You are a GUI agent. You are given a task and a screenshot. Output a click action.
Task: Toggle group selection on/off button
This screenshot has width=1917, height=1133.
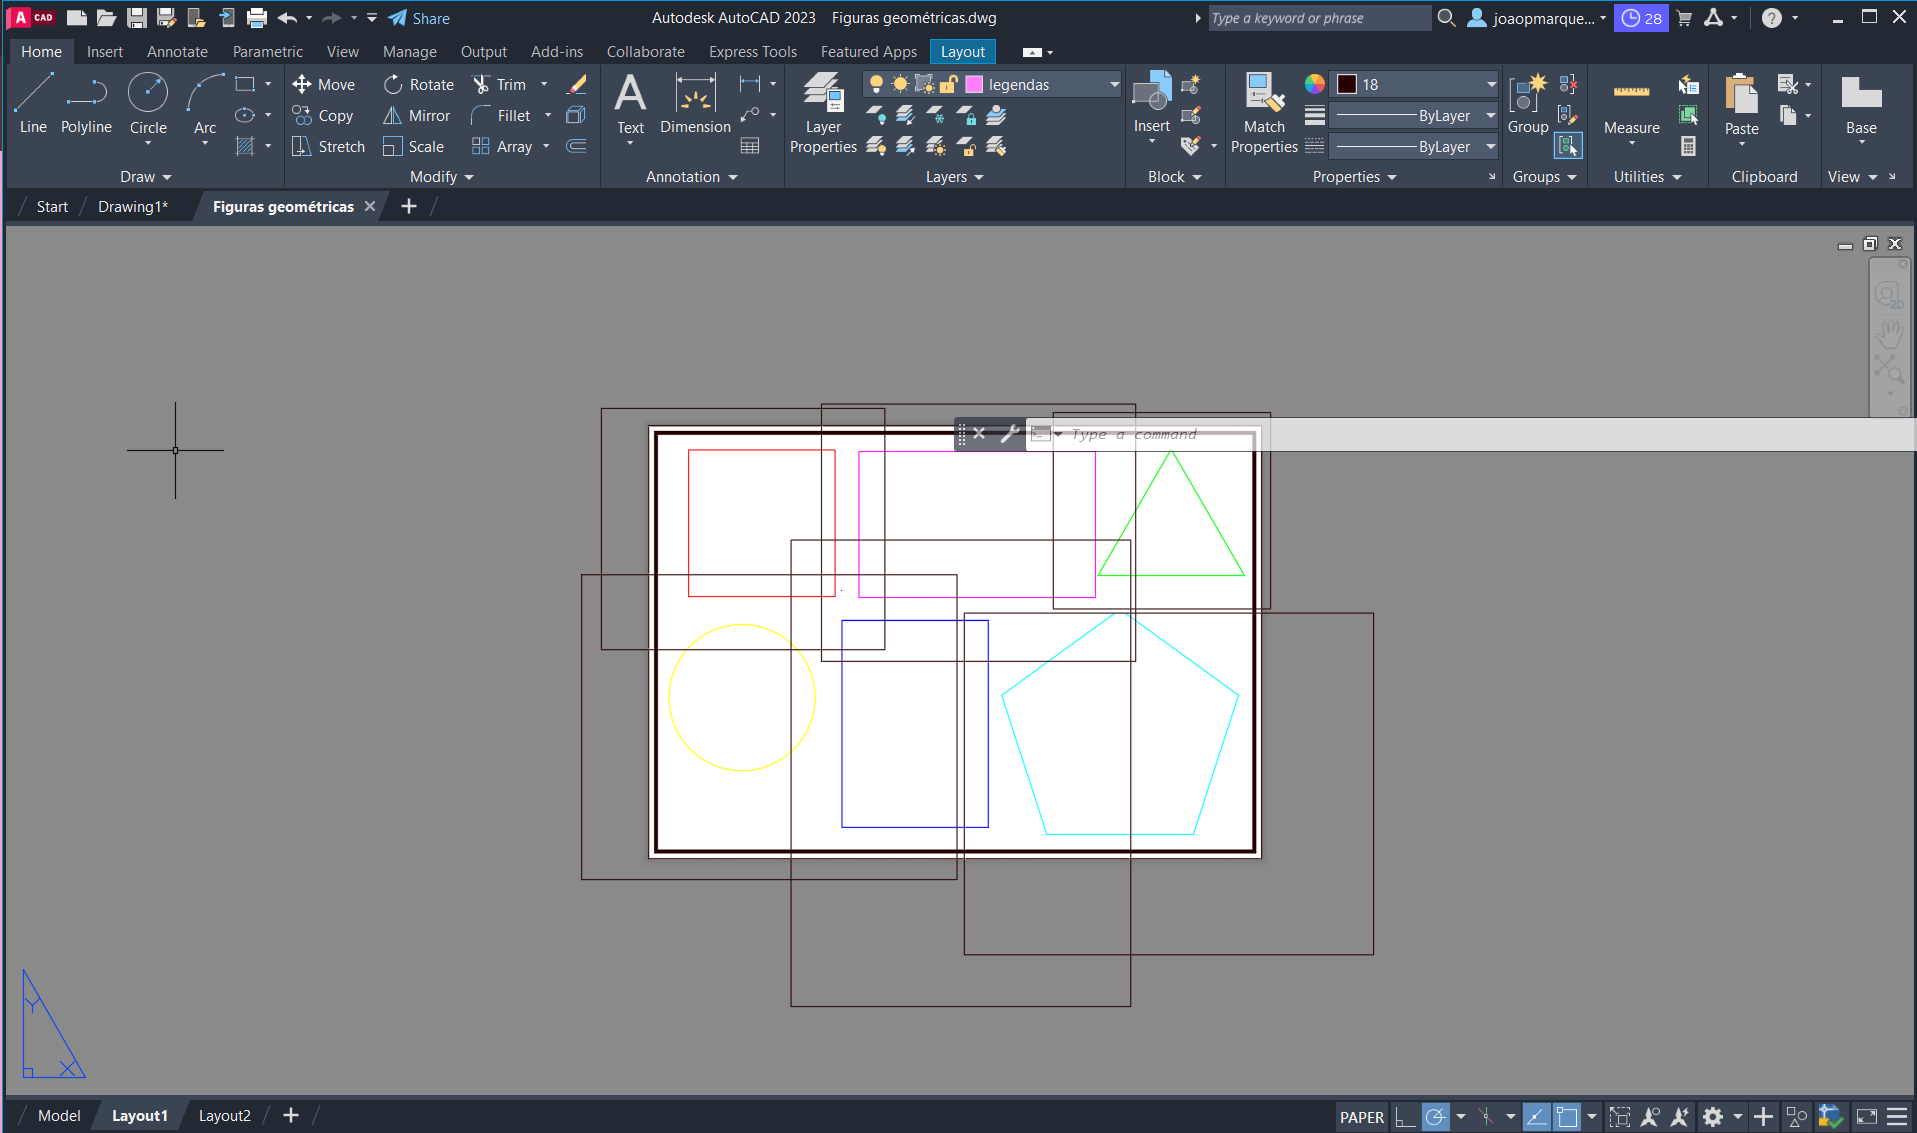1567,146
